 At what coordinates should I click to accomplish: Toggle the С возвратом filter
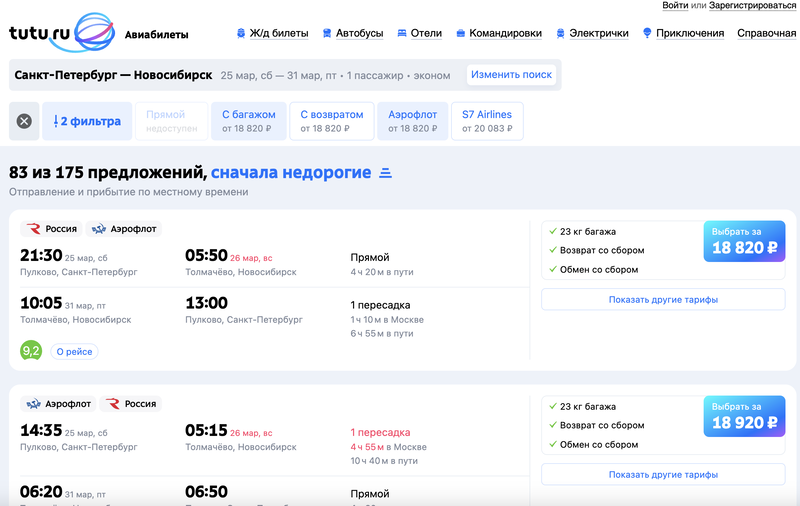[x=332, y=121]
